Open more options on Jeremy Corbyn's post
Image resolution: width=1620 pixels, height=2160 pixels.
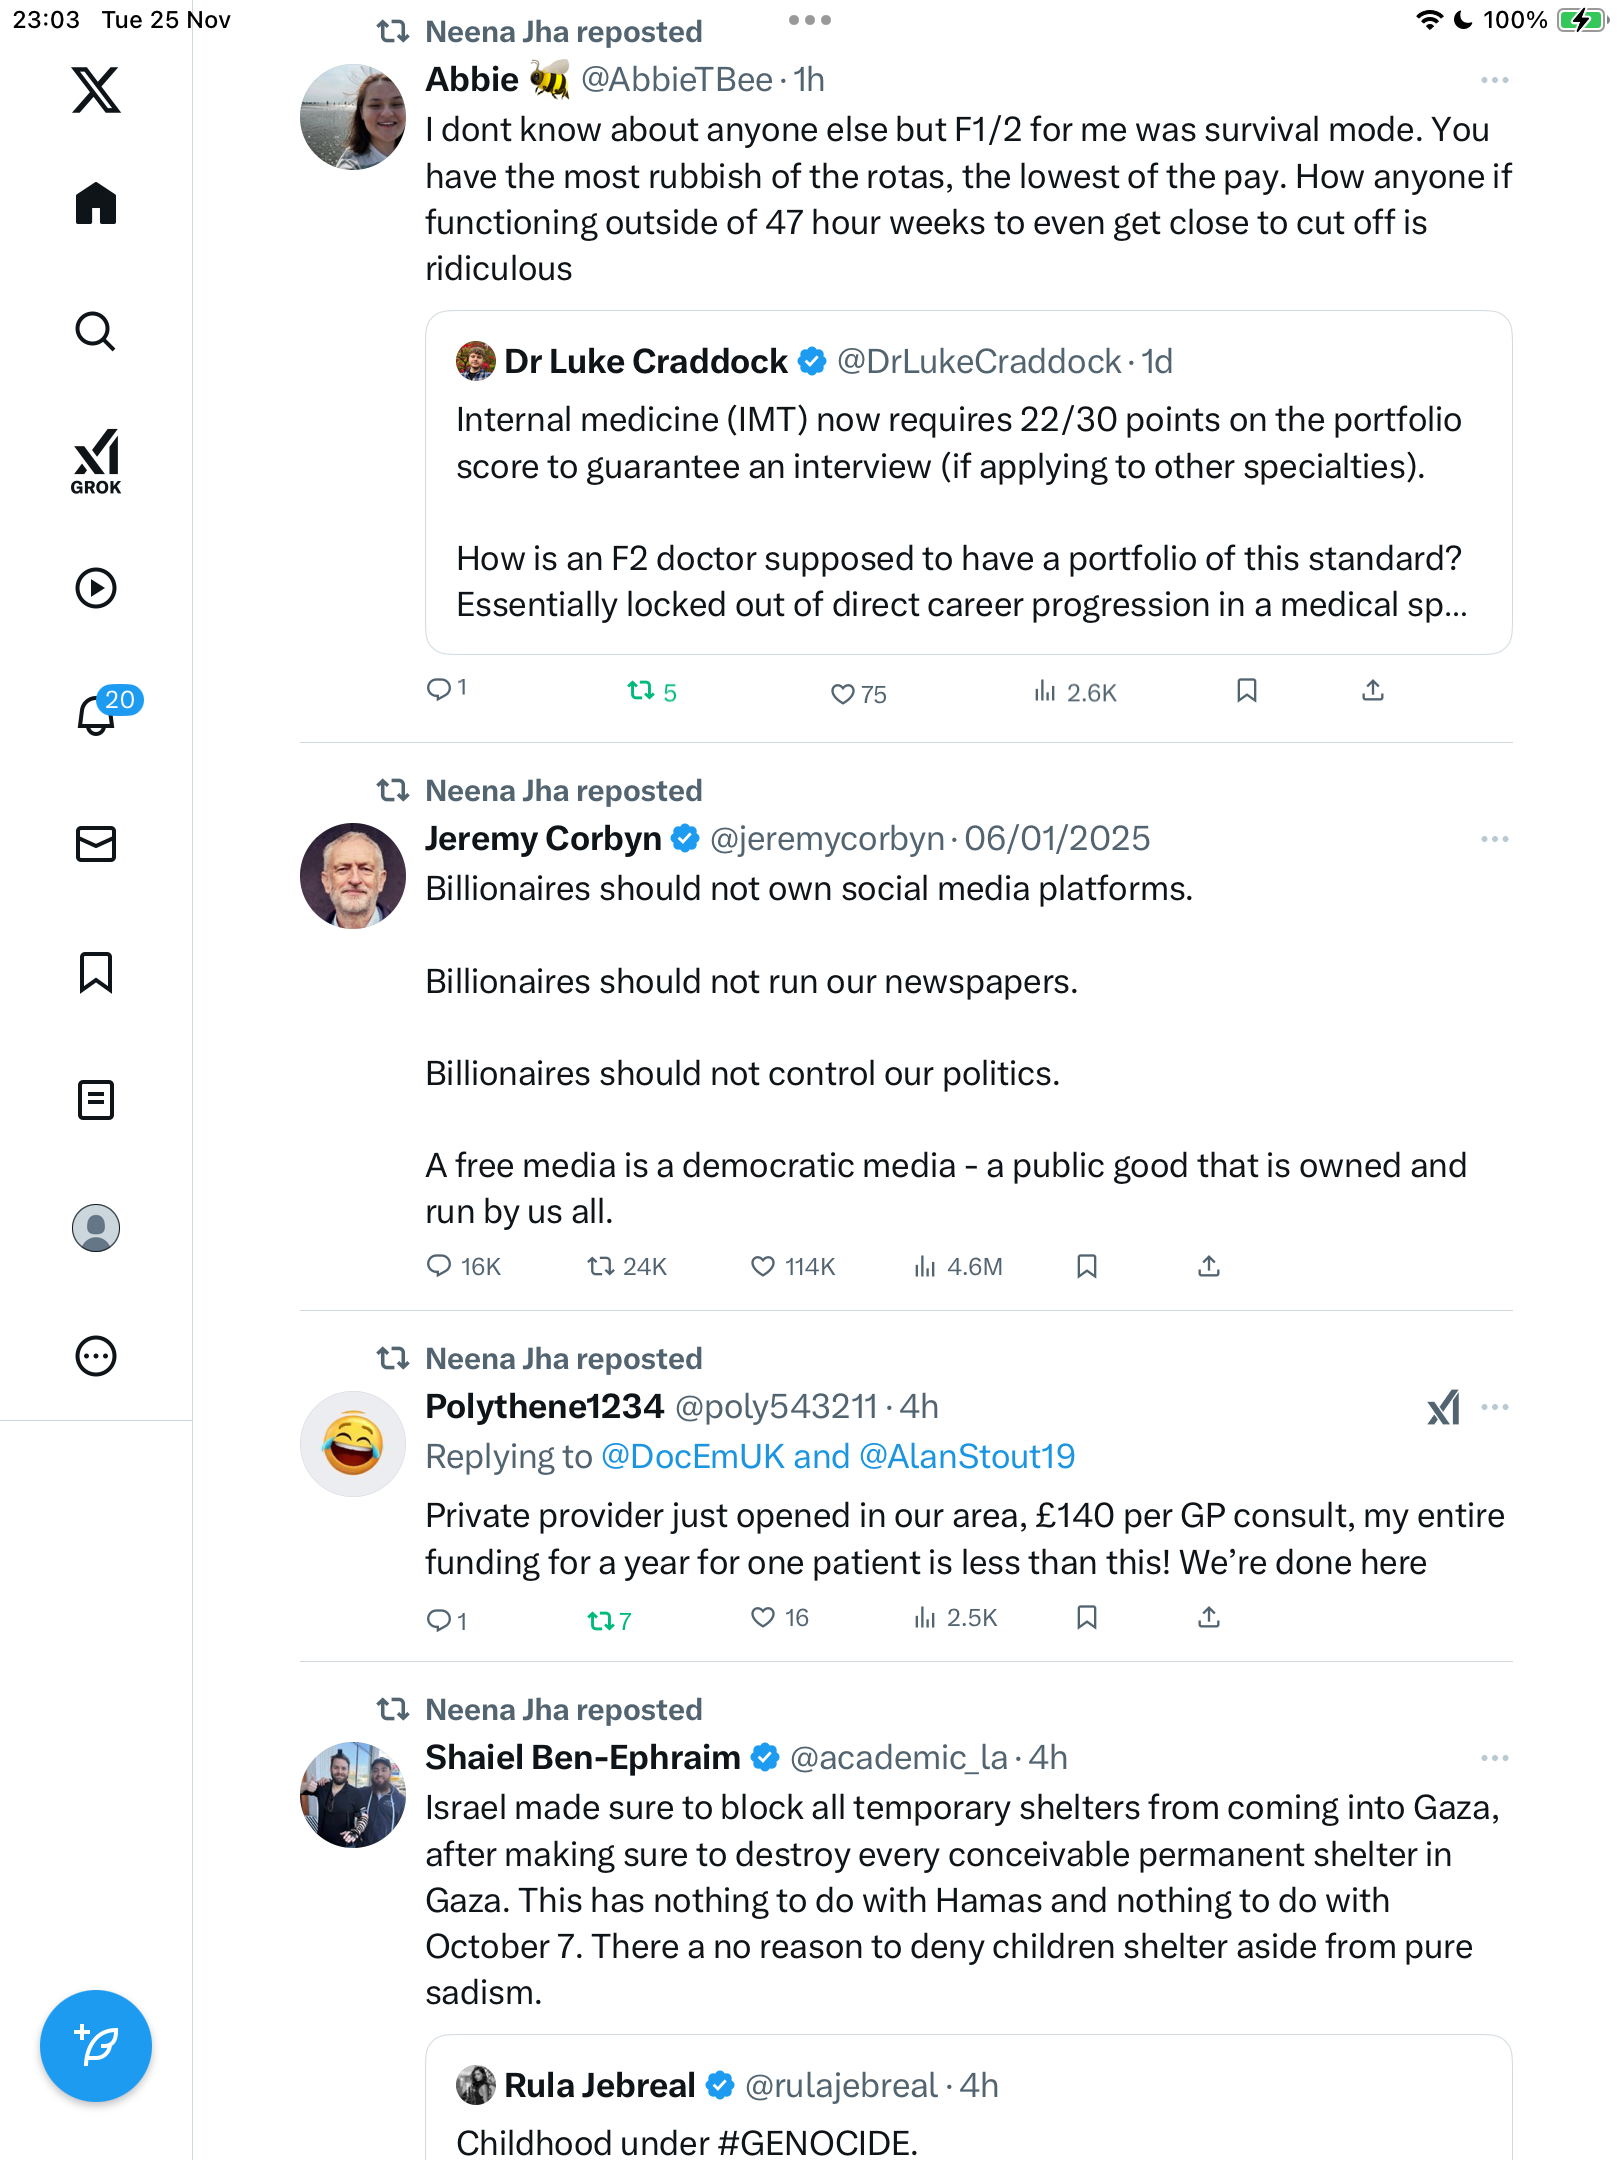[1494, 839]
